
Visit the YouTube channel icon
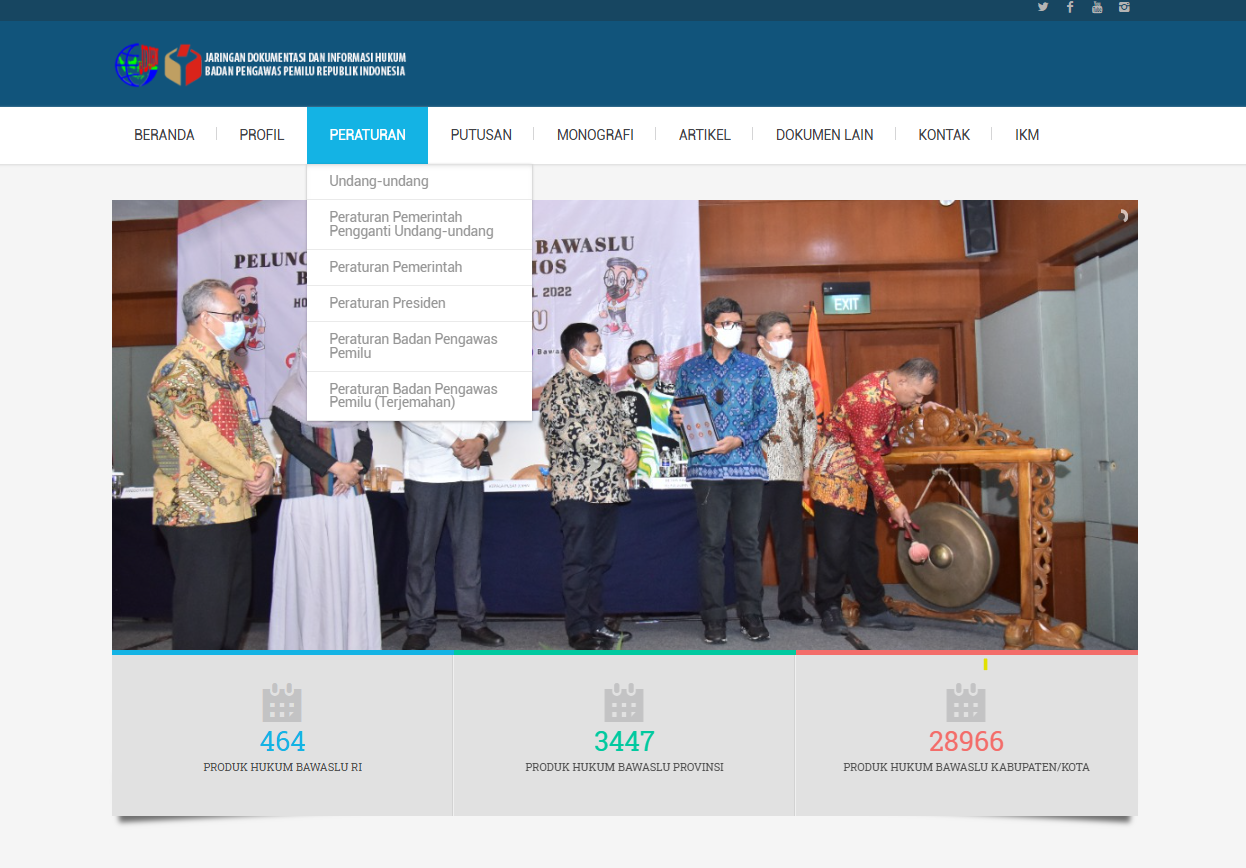click(x=1097, y=9)
